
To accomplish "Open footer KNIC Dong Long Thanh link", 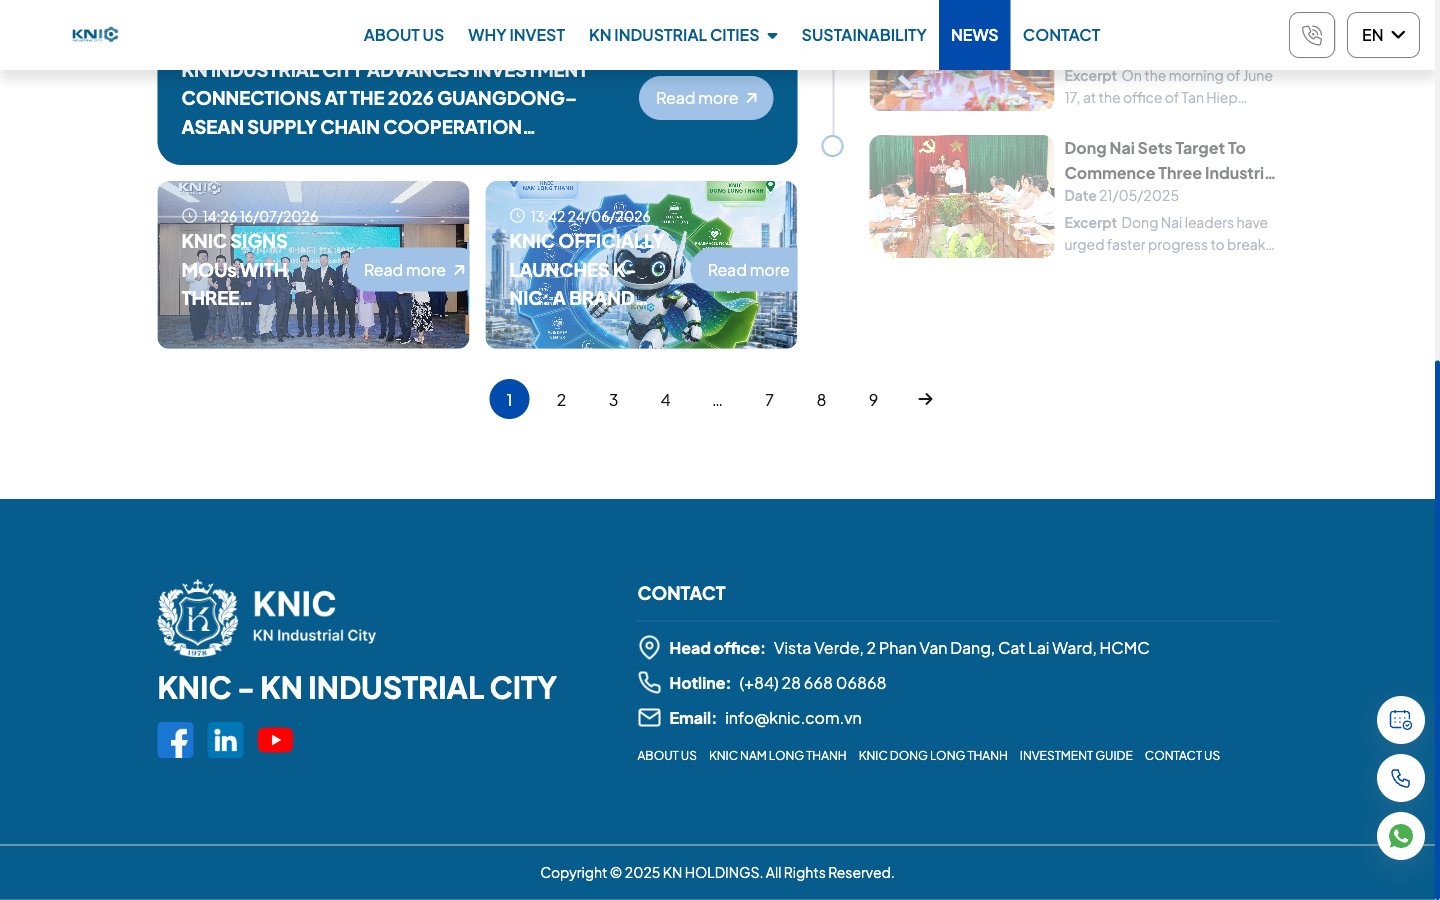I will 932,756.
